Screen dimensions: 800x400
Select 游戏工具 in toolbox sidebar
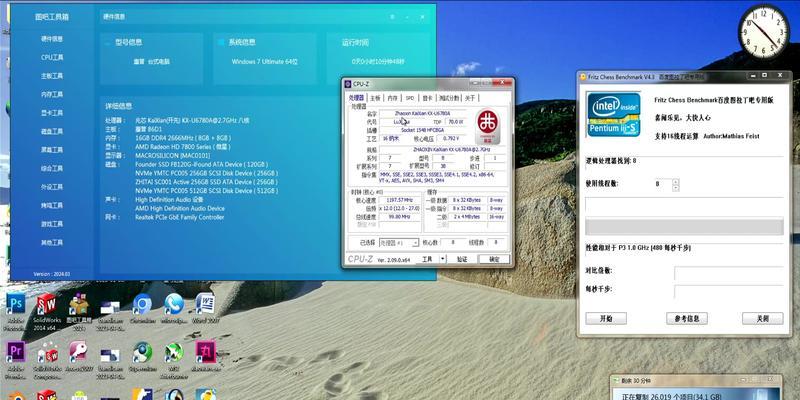point(52,224)
